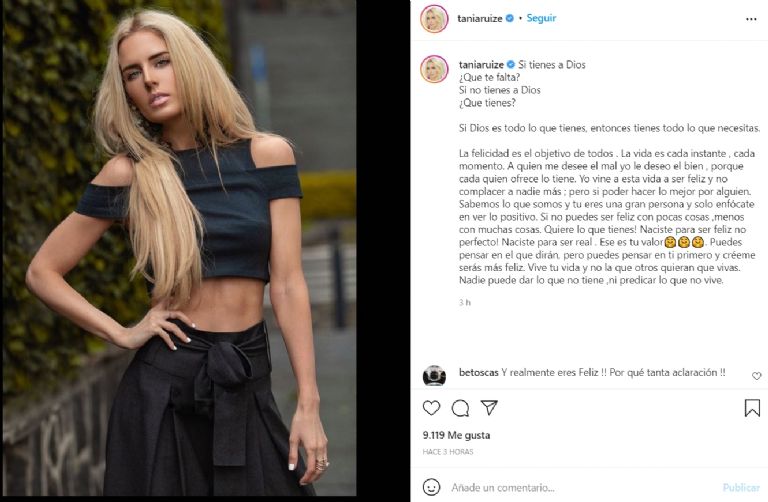Click the verified badge beside header username

(x=509, y=18)
